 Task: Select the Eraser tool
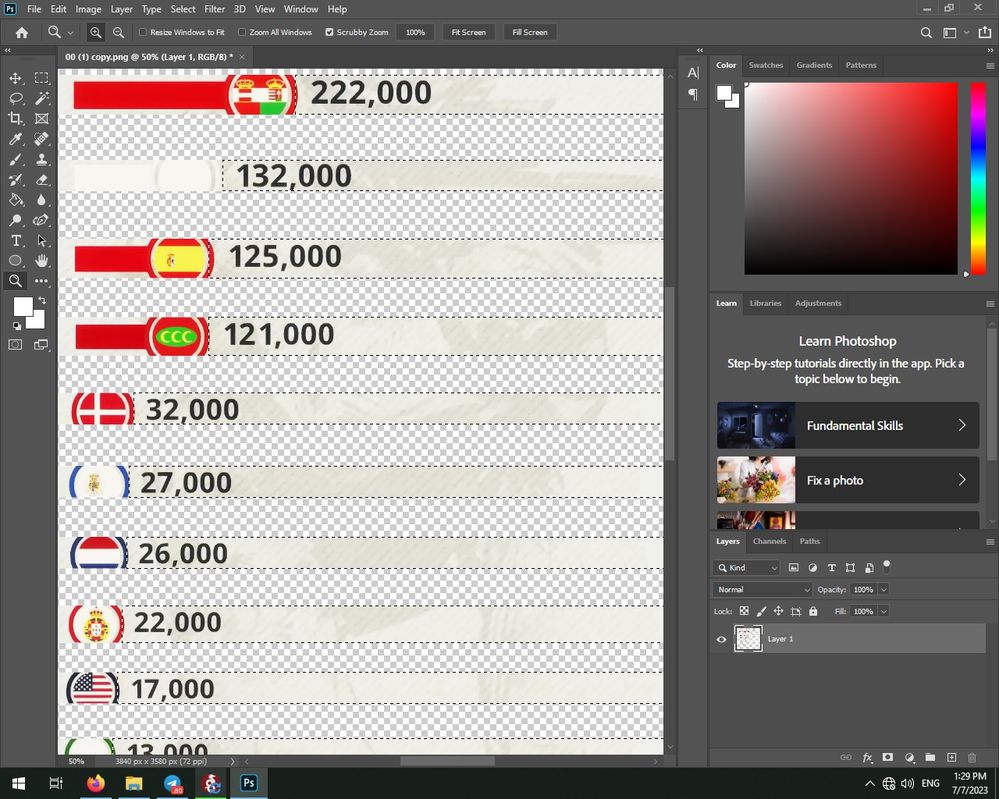click(x=41, y=180)
